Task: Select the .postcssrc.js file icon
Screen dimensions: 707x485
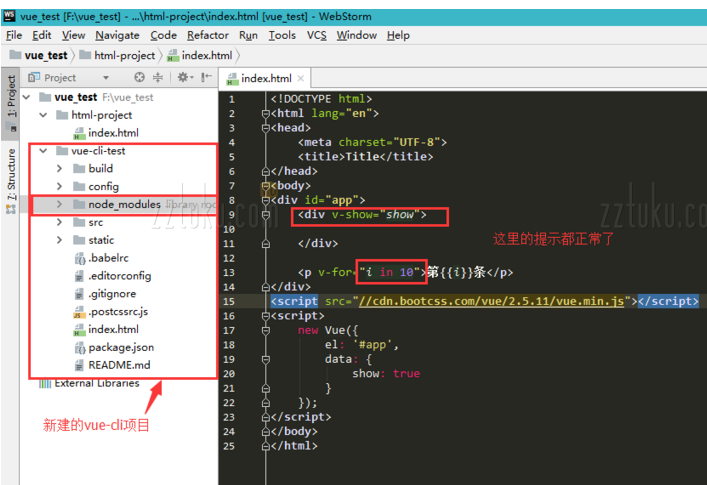Action: click(x=79, y=312)
